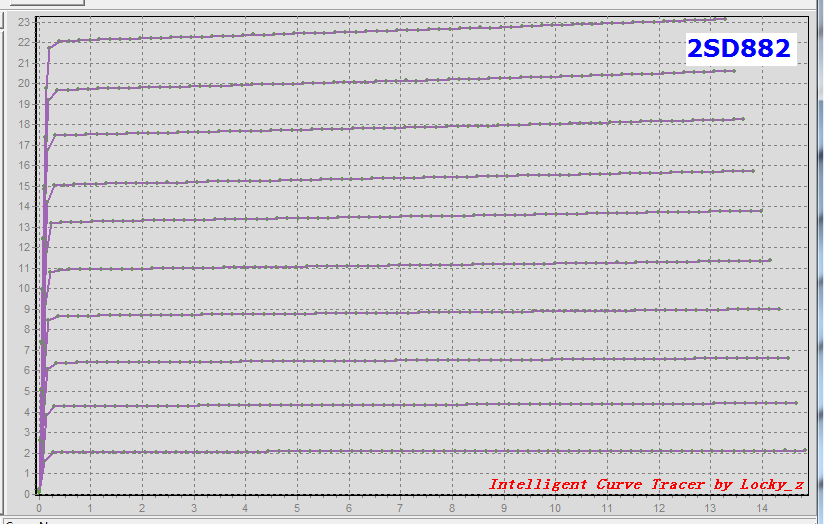Select the y-axis label 22
The height and width of the screenshot is (524, 824).
pos(24,43)
